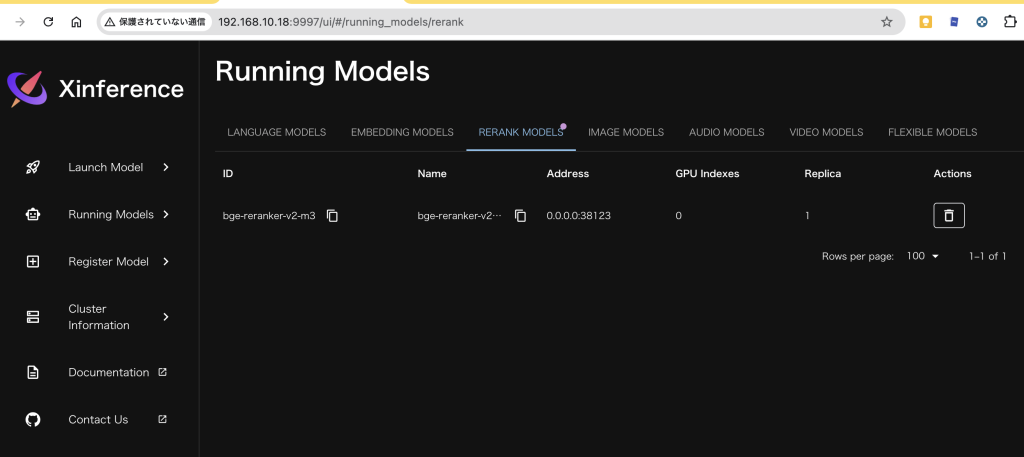Expand the Launch Model chevron
1024x457 pixels.
click(166, 167)
